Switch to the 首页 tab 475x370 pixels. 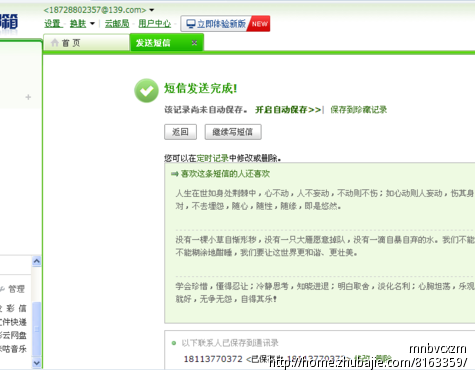[x=86, y=43]
